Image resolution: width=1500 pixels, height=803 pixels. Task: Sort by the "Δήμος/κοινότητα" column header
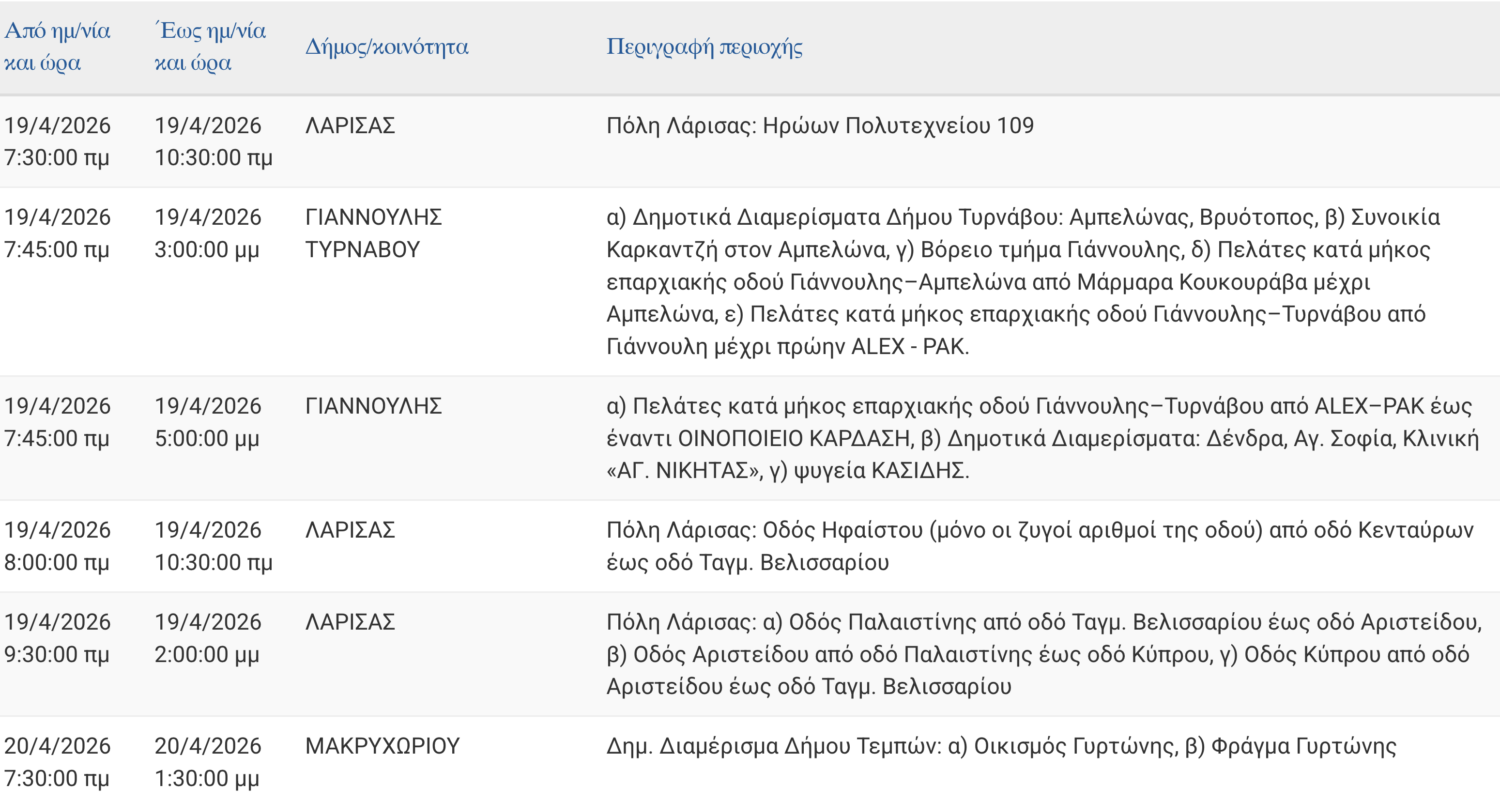[x=387, y=47]
